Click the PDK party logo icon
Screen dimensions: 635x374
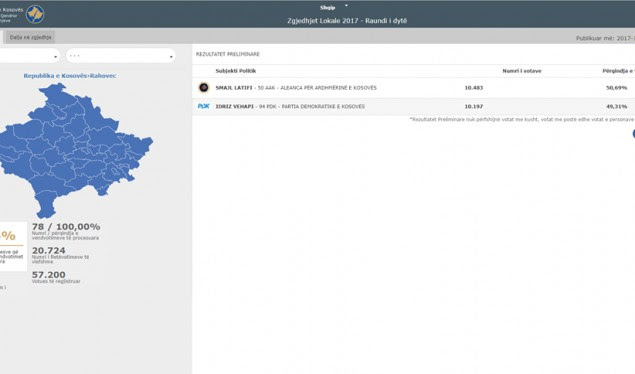click(x=204, y=106)
